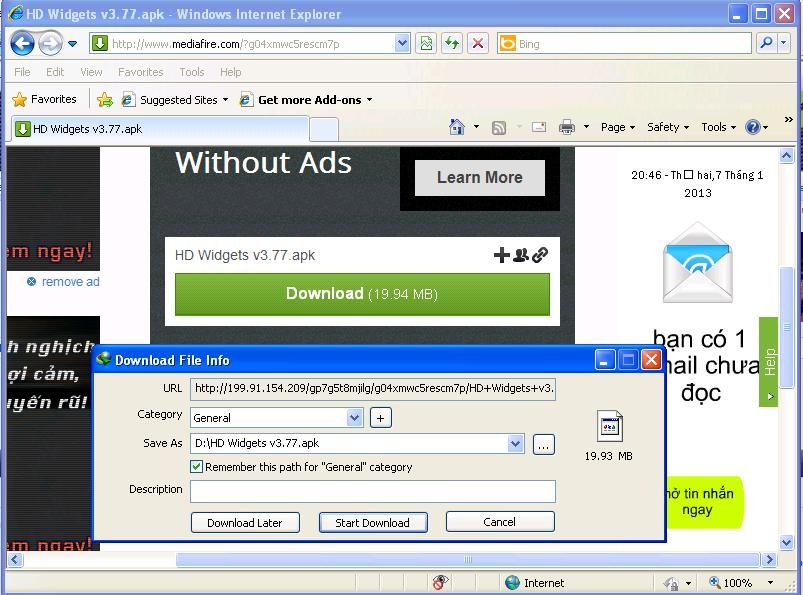Image resolution: width=803 pixels, height=595 pixels.
Task: Open the Save As path dropdown
Action: tap(515, 443)
